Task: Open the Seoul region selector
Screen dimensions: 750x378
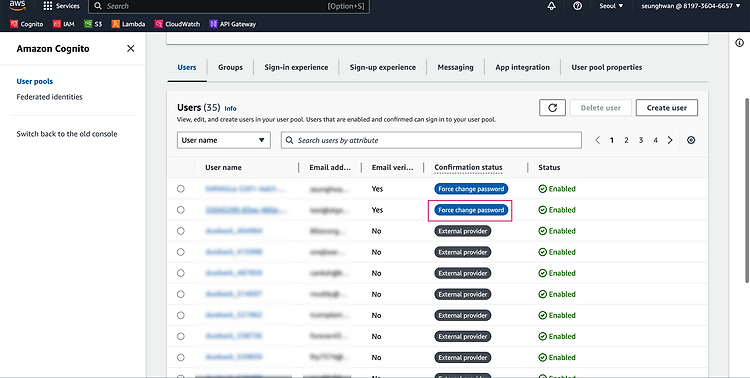Action: [611, 6]
